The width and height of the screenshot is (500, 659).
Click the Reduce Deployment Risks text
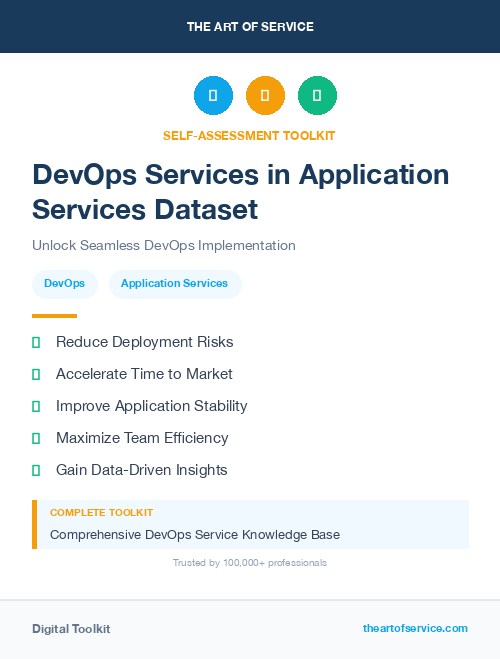[145, 342]
